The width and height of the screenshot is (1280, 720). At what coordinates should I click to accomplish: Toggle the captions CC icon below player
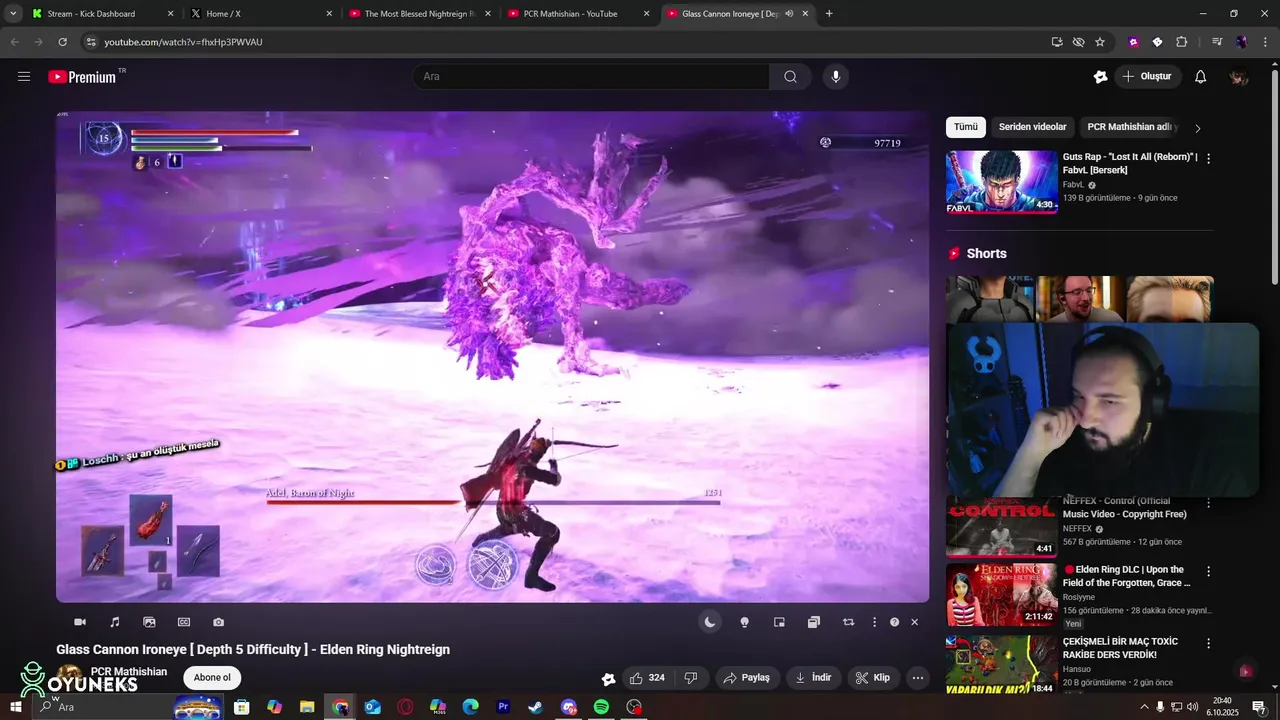pyautogui.click(x=184, y=622)
